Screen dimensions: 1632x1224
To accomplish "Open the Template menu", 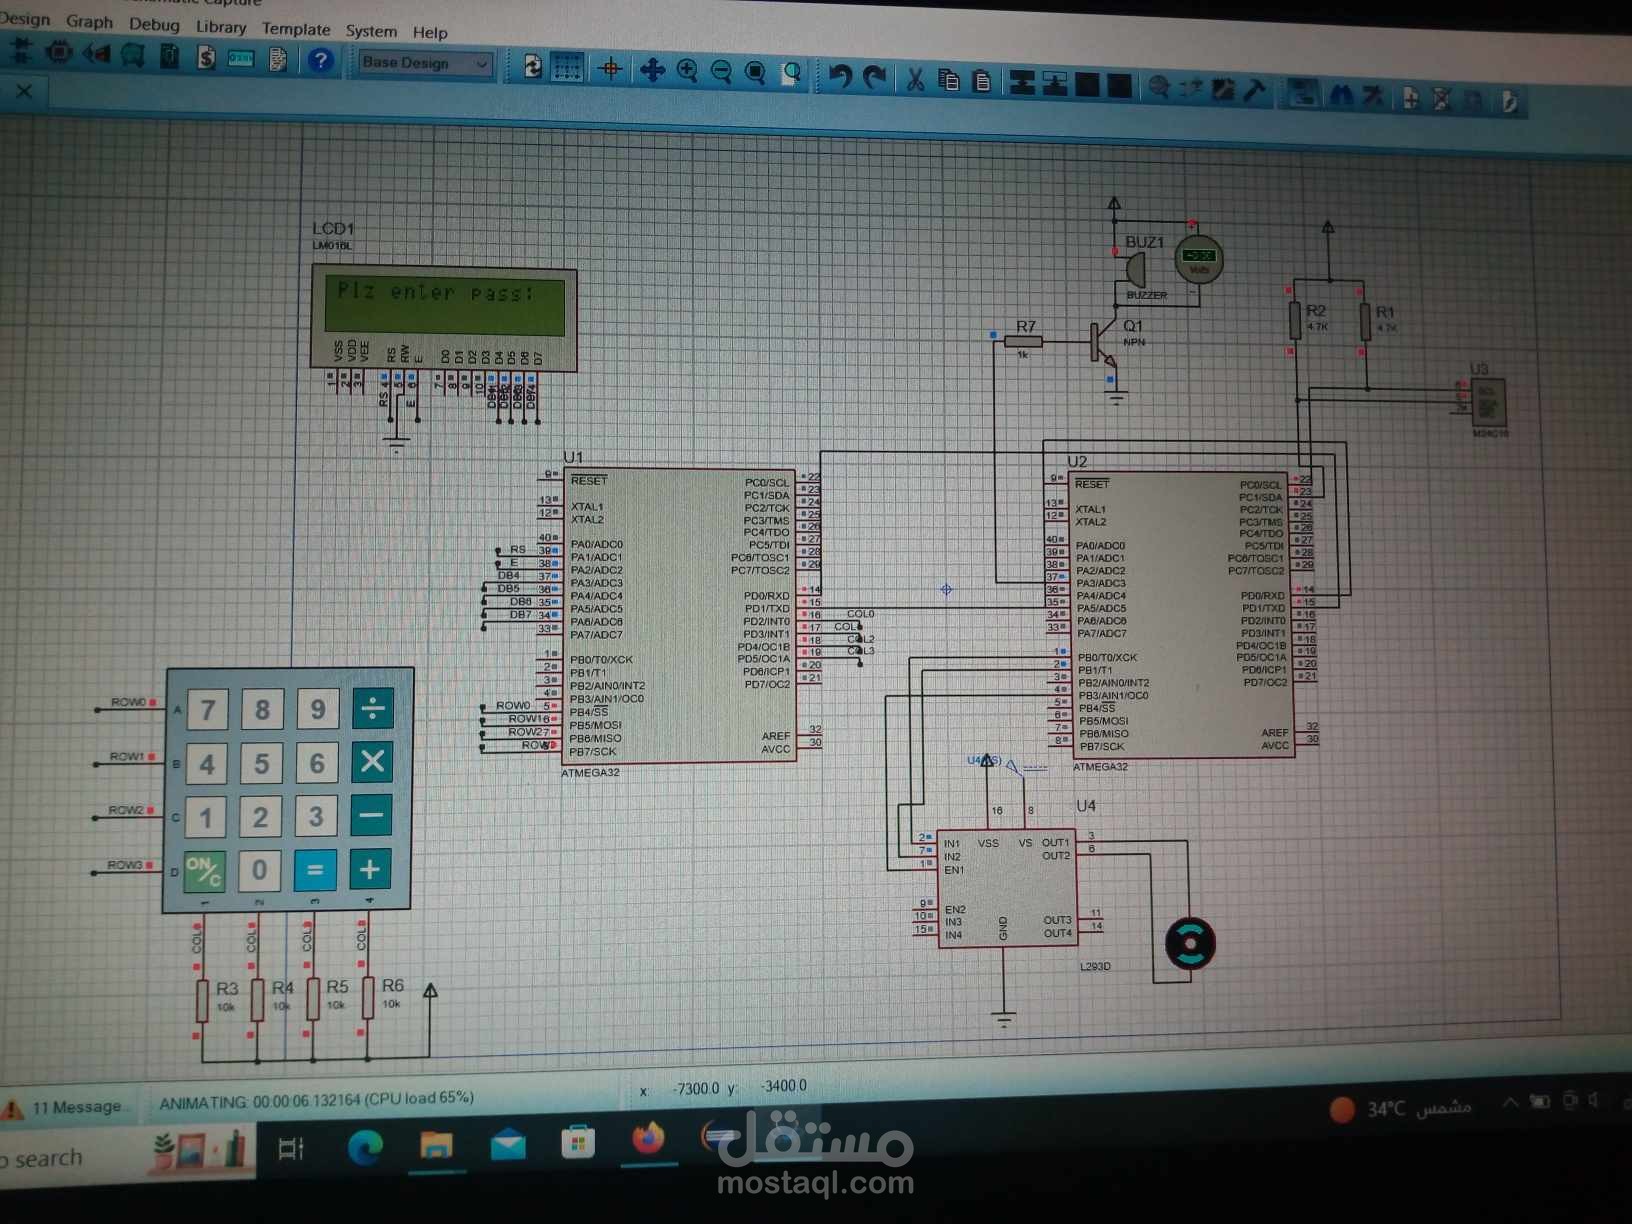I will point(296,29).
